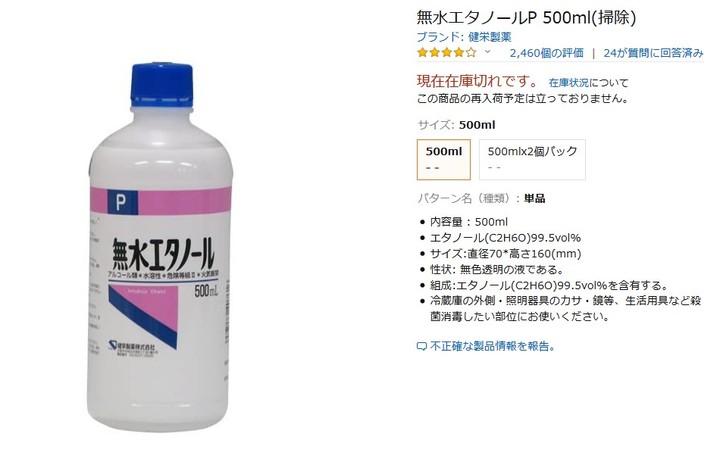Select the 500mlx2個パック size option
720x474 pixels.
[x=532, y=159]
